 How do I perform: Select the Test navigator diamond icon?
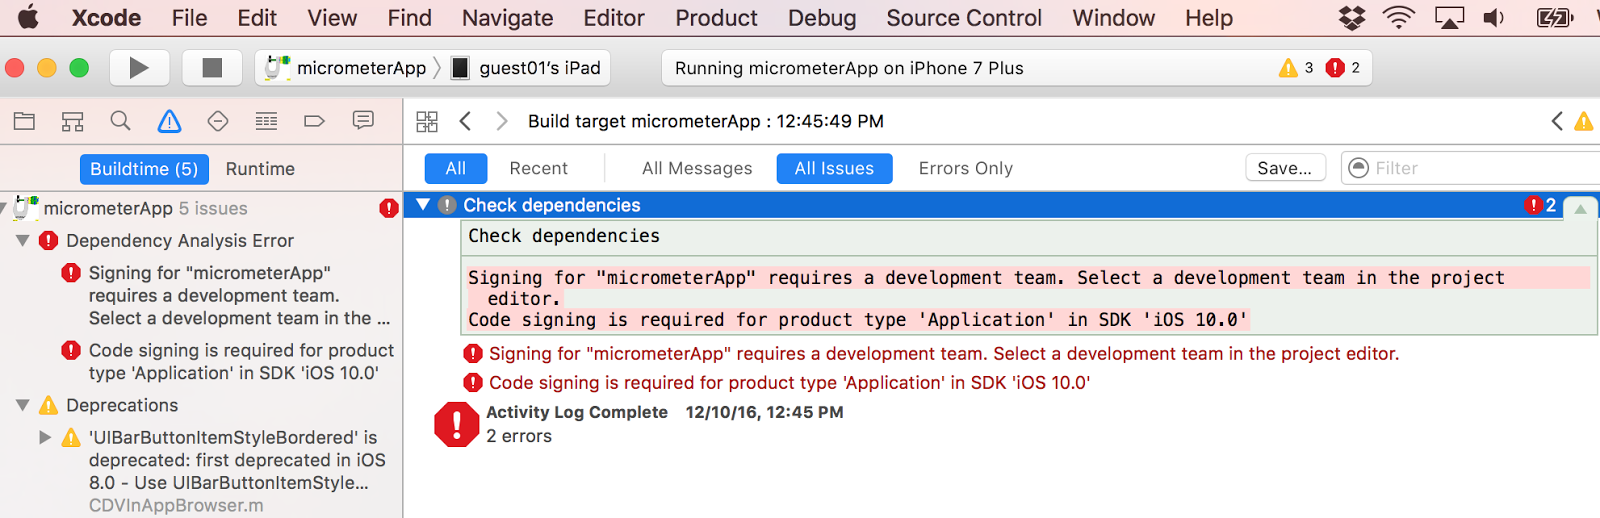coord(217,121)
